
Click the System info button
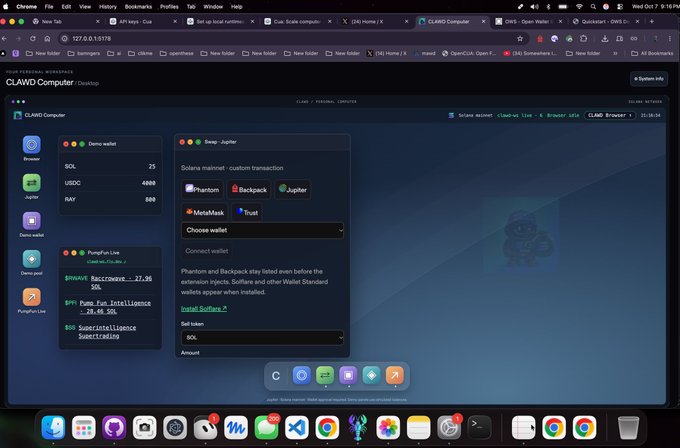click(x=649, y=79)
